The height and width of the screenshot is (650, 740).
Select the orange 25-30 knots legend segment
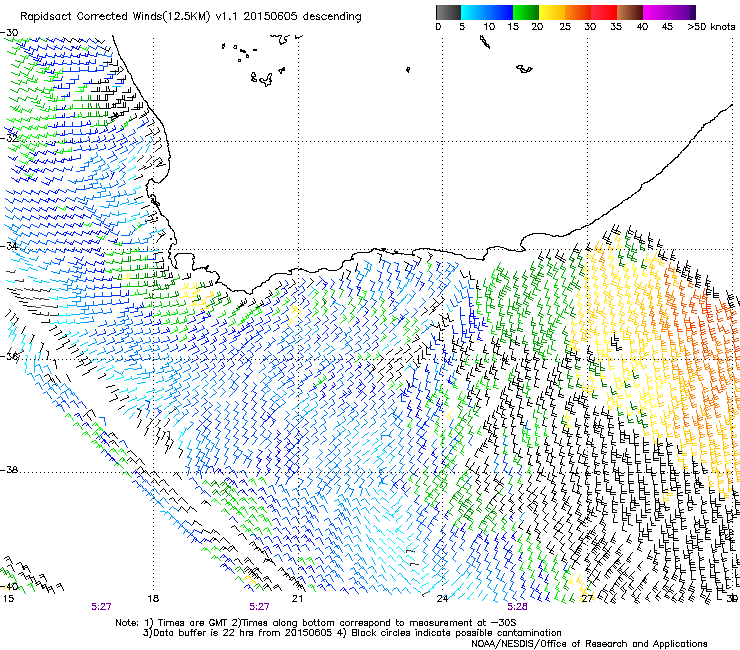pos(578,12)
